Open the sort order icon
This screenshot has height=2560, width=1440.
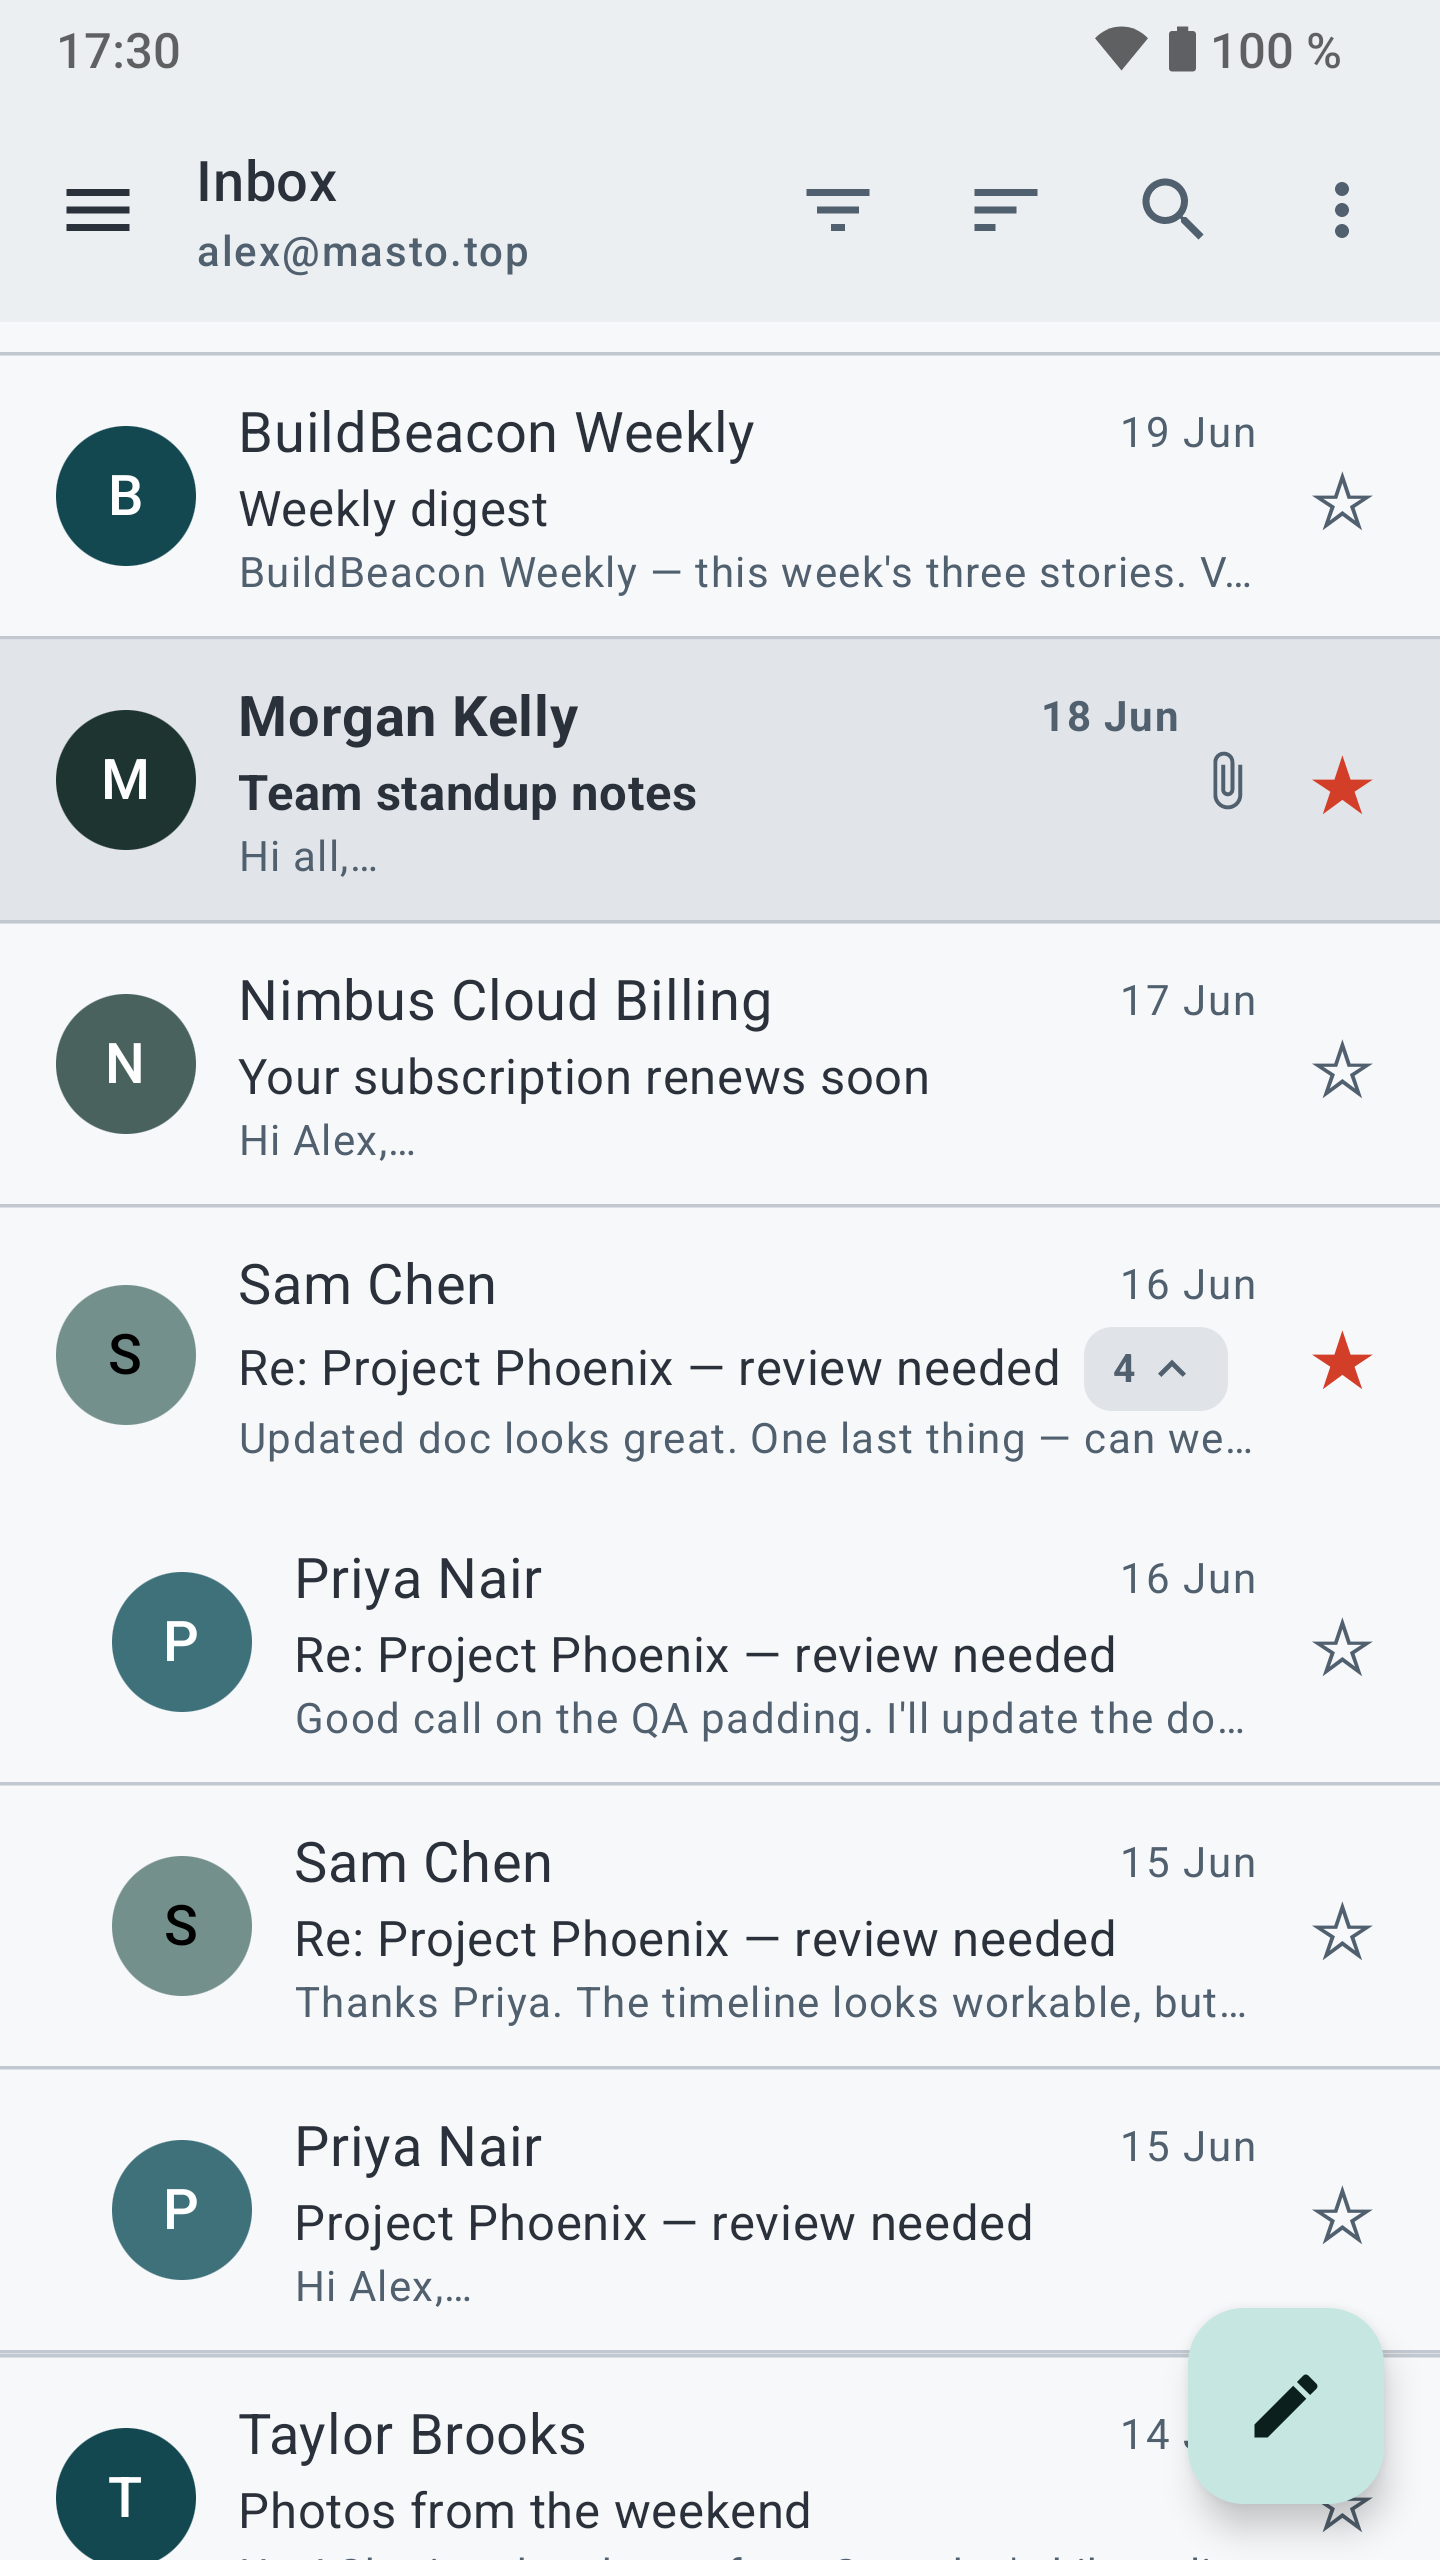click(1005, 210)
